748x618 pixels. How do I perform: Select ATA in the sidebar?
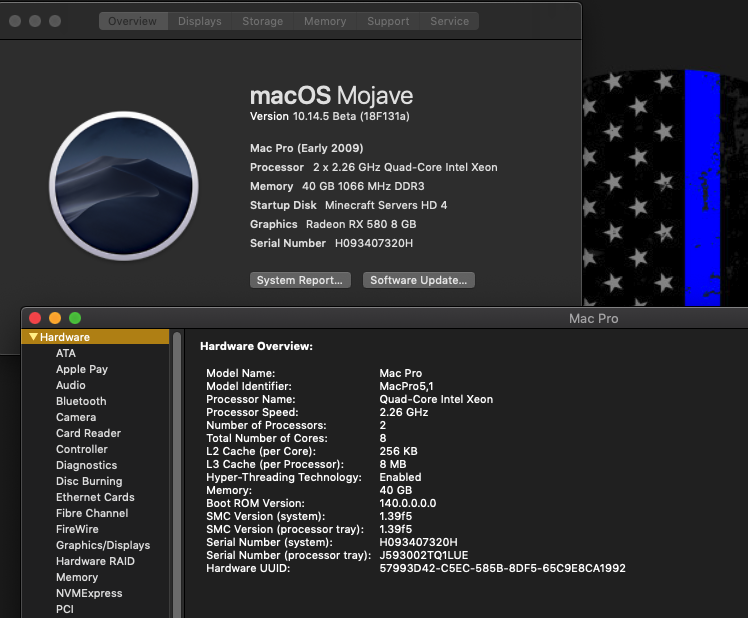point(66,353)
